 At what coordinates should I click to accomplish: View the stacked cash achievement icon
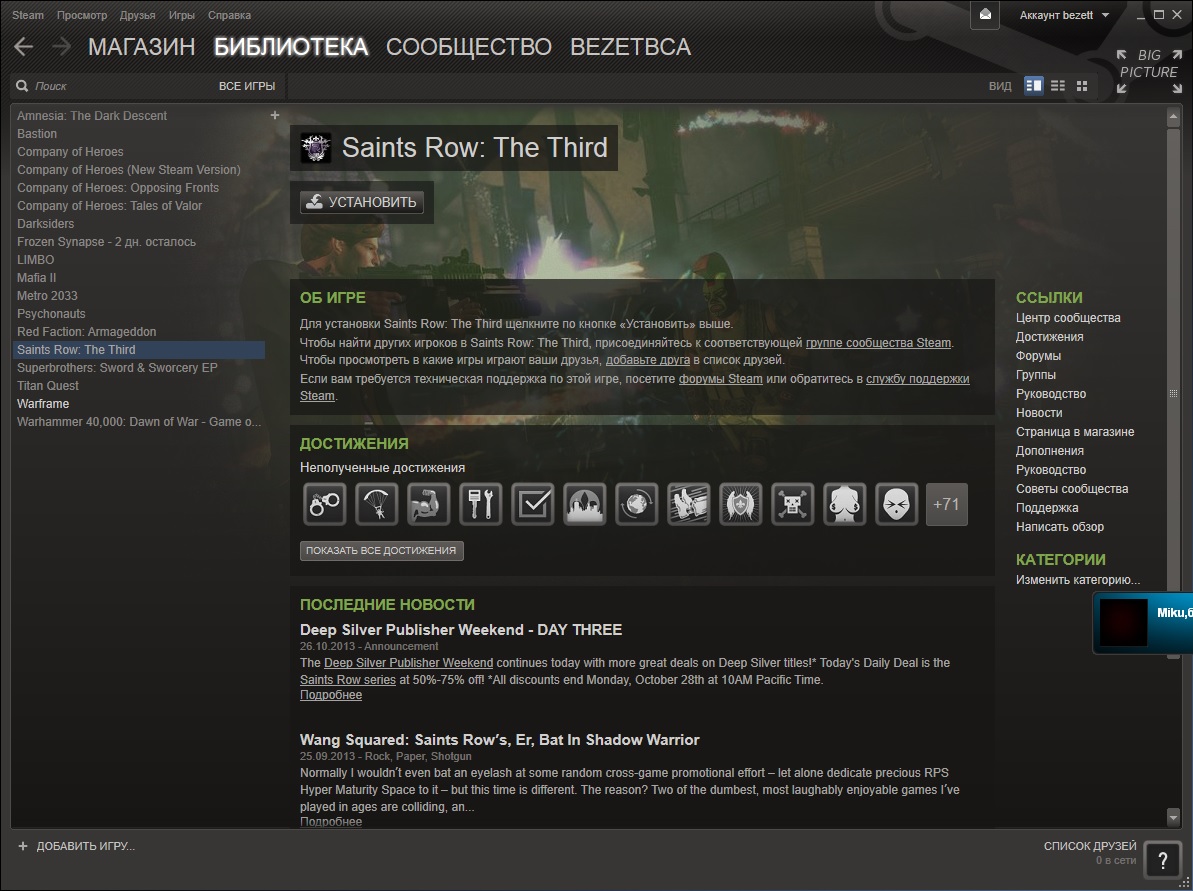pos(689,504)
